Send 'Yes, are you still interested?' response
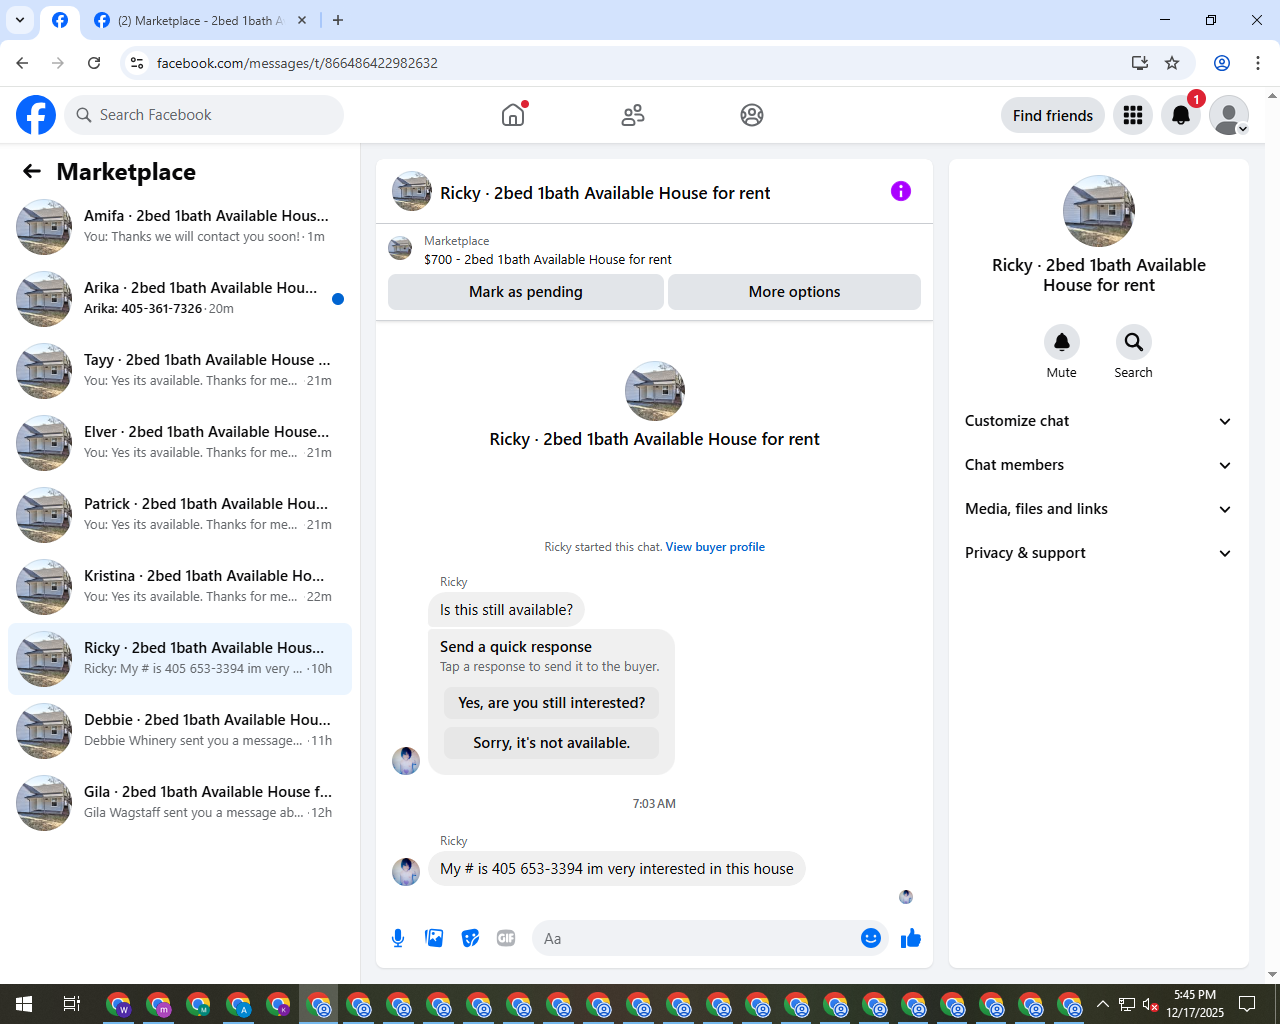 tap(552, 703)
